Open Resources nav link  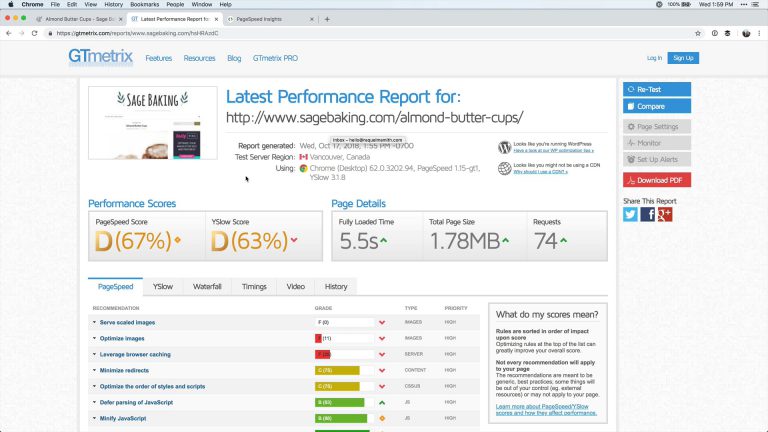199,58
